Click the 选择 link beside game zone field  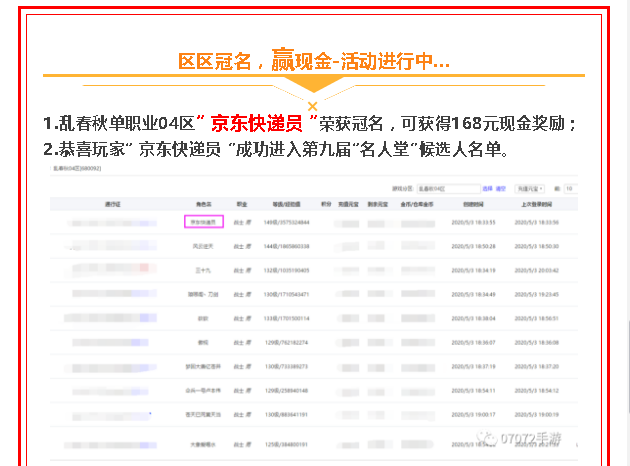pos(487,189)
